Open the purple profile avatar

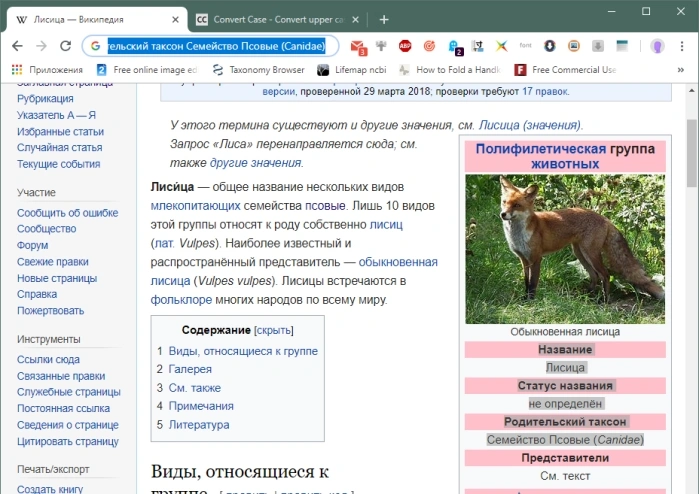[x=657, y=46]
